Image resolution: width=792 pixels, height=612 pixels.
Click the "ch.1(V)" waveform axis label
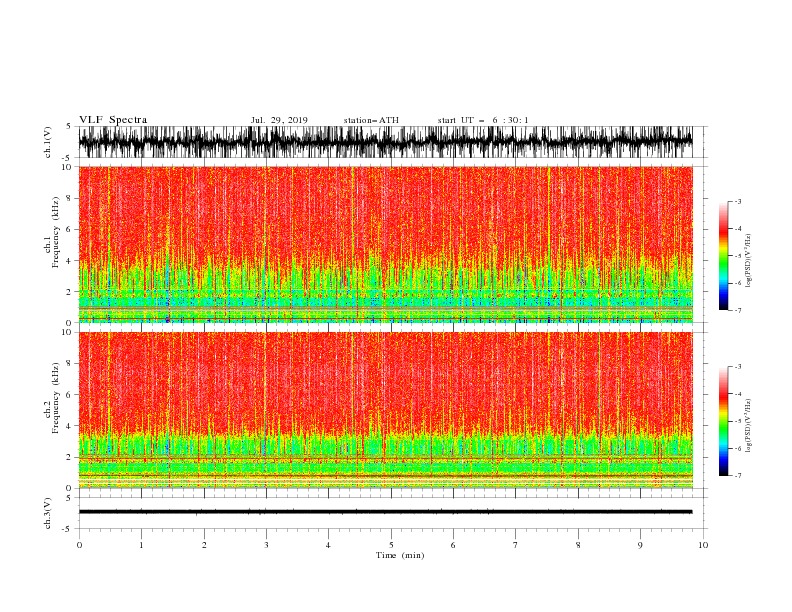(48, 142)
